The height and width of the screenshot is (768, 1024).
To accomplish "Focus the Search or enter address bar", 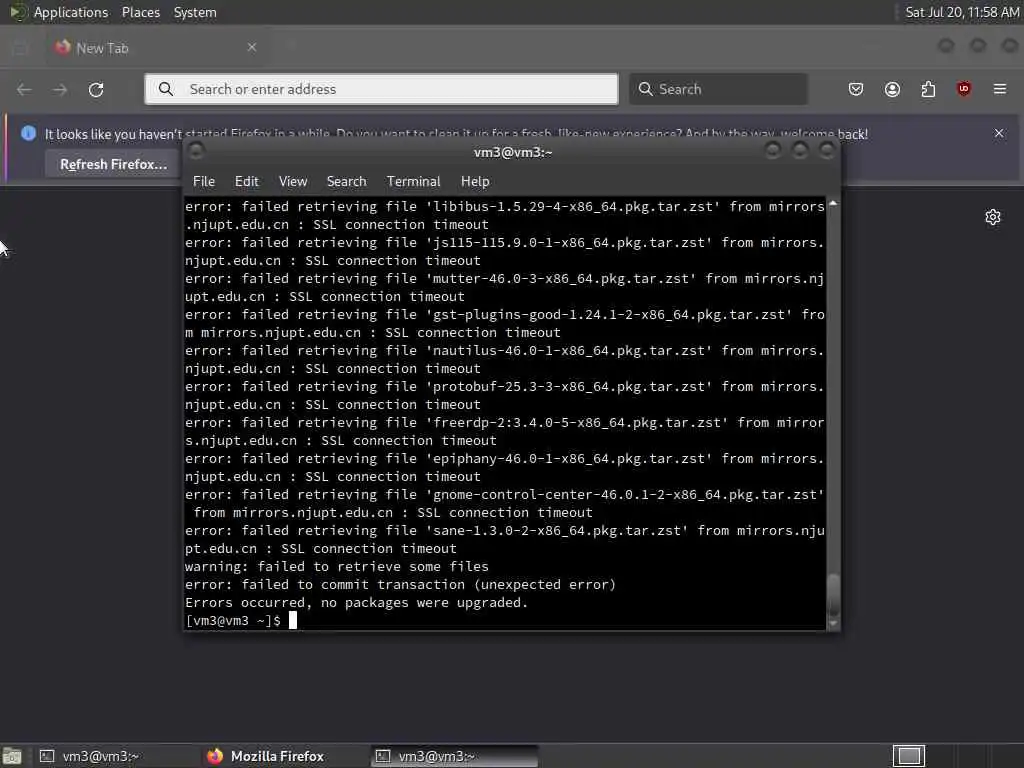I will click(x=381, y=89).
